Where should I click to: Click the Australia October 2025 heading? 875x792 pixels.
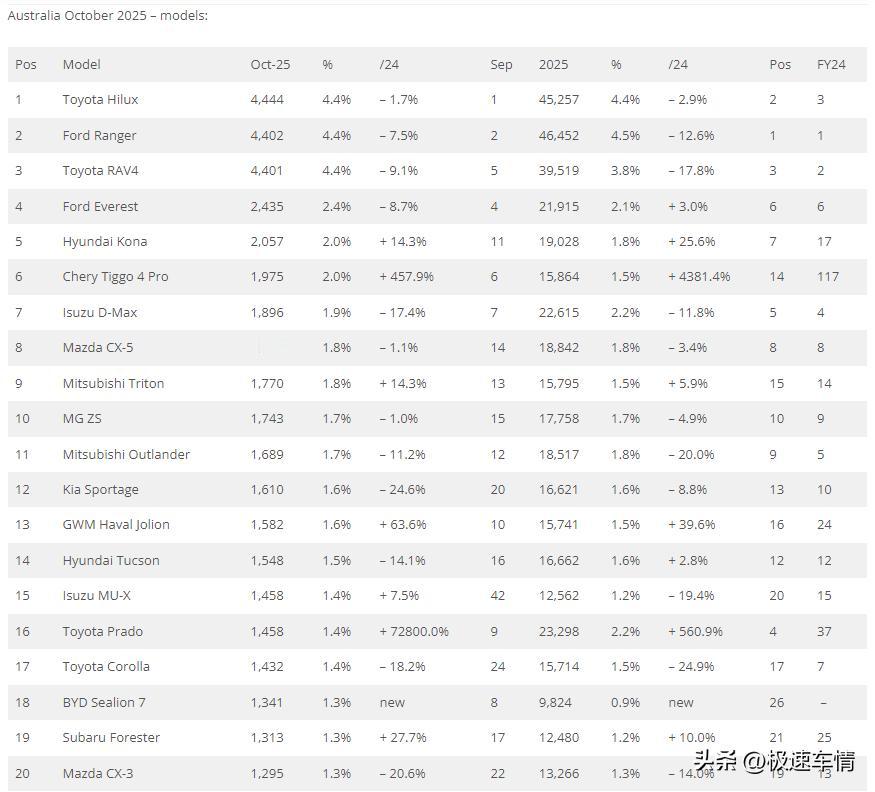click(107, 16)
